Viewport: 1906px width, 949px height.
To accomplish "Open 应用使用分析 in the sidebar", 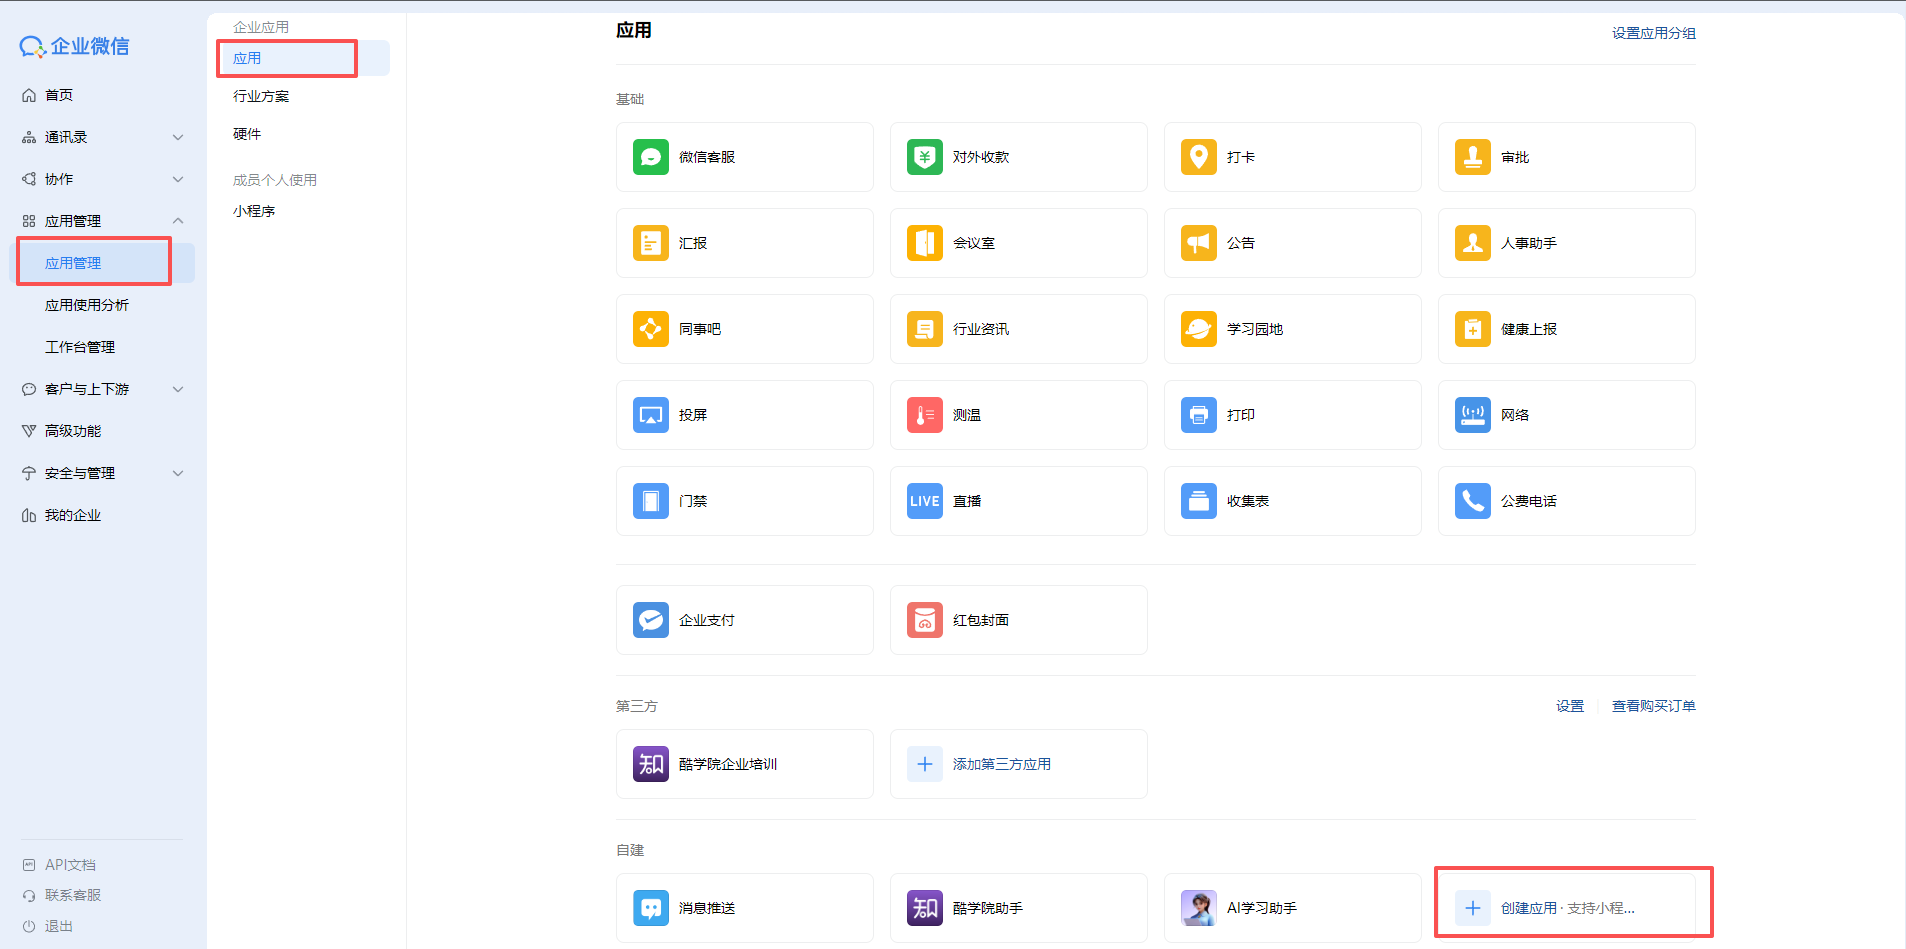I will (87, 305).
